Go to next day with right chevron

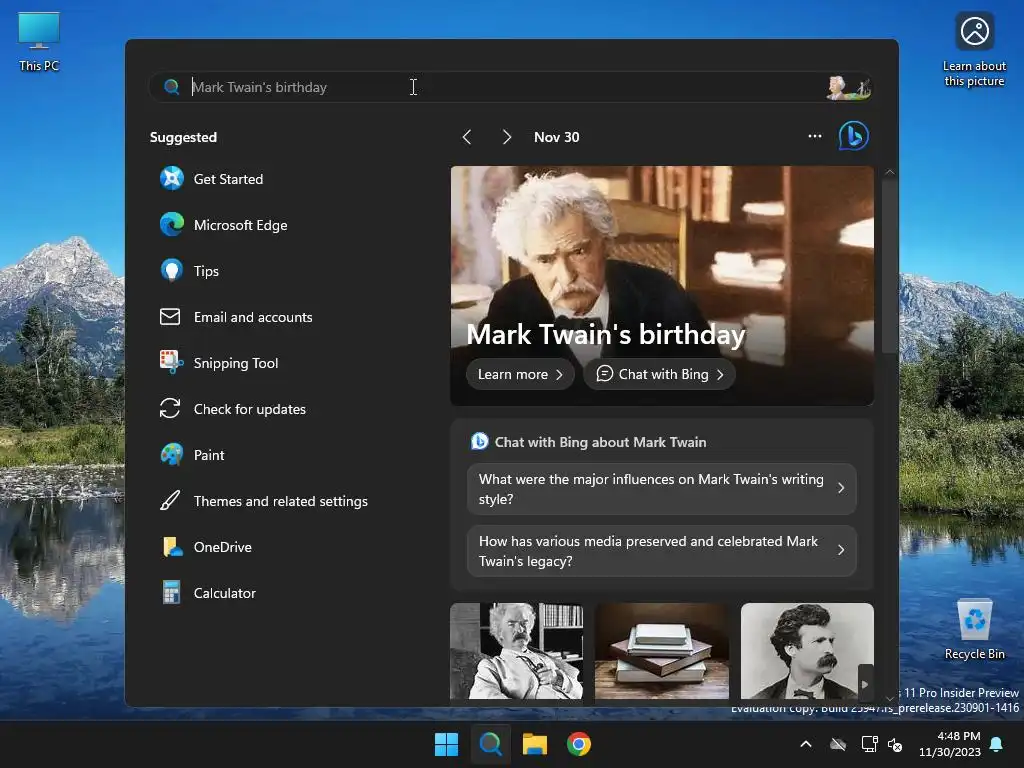507,136
